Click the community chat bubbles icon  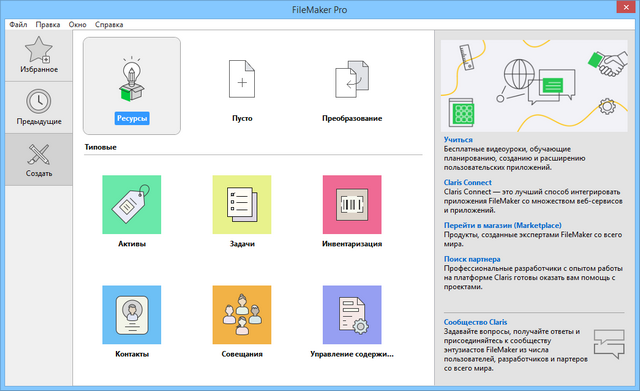pos(609,344)
